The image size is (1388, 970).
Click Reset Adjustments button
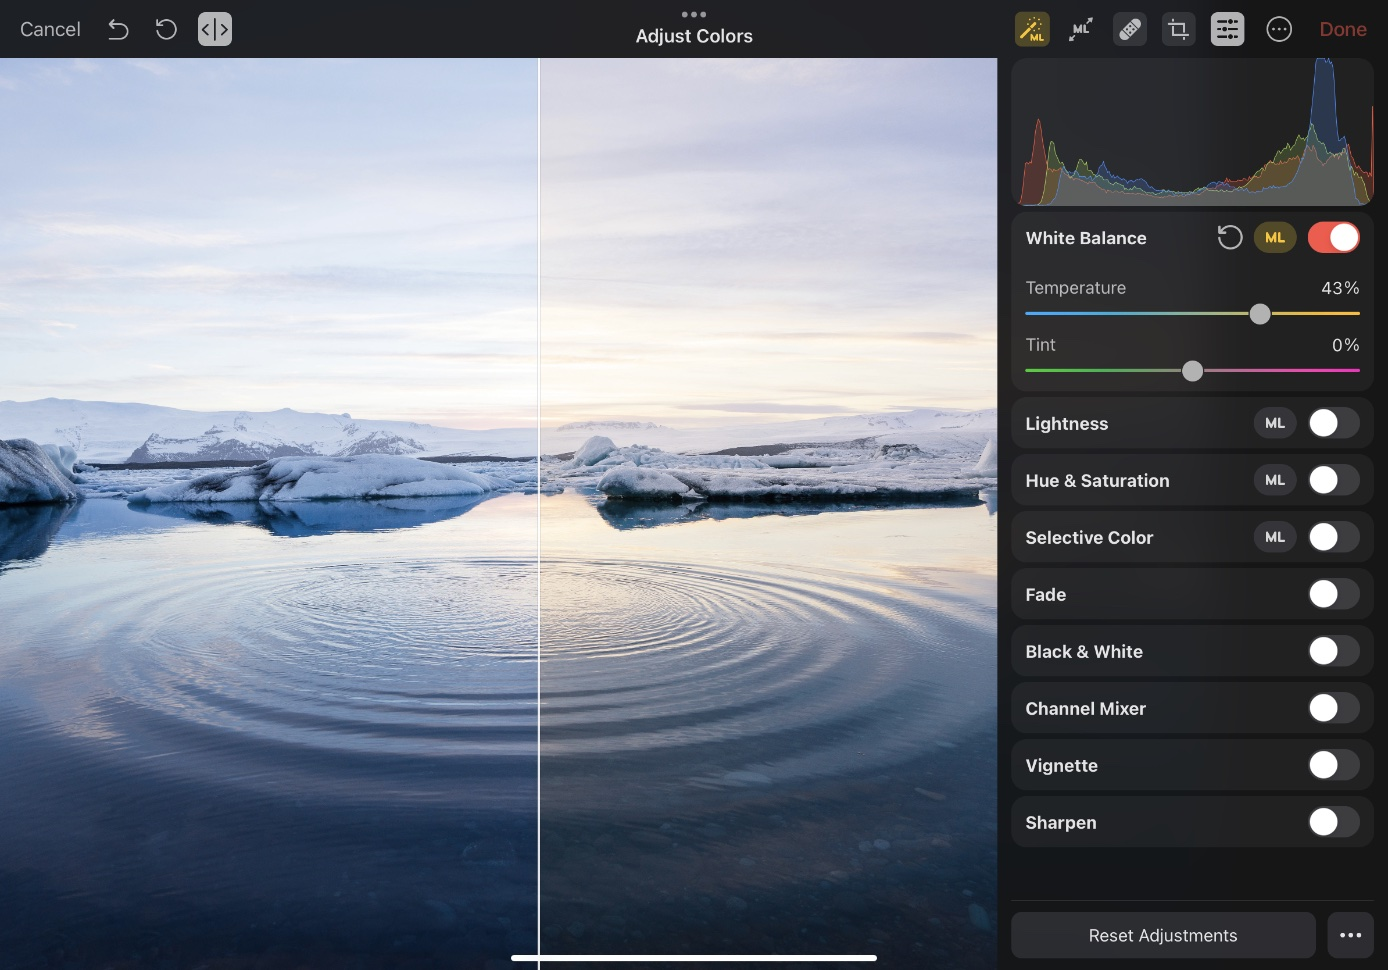point(1163,935)
